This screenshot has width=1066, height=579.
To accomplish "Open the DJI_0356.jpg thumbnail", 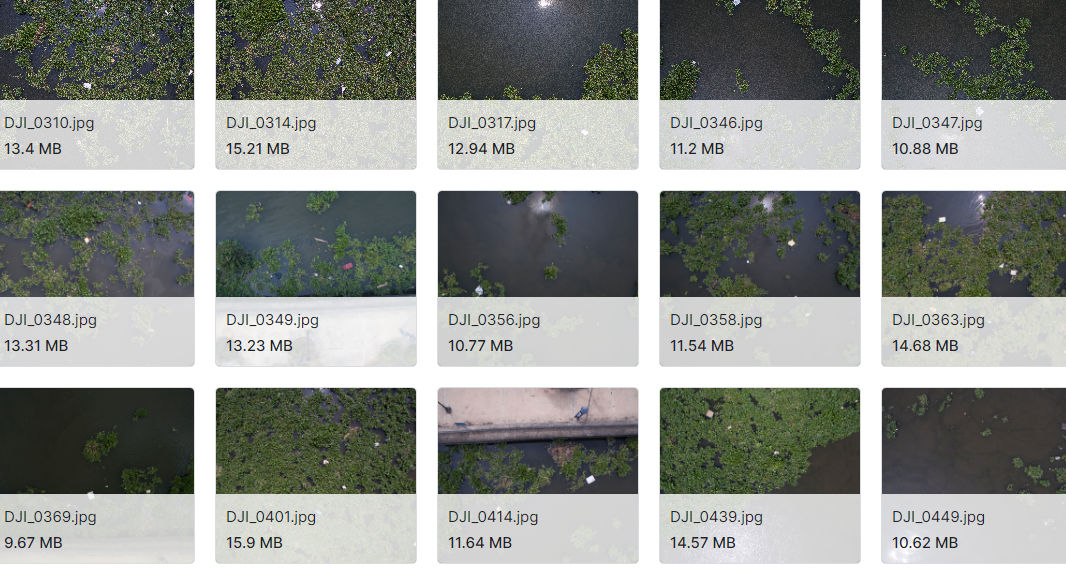I will 538,279.
